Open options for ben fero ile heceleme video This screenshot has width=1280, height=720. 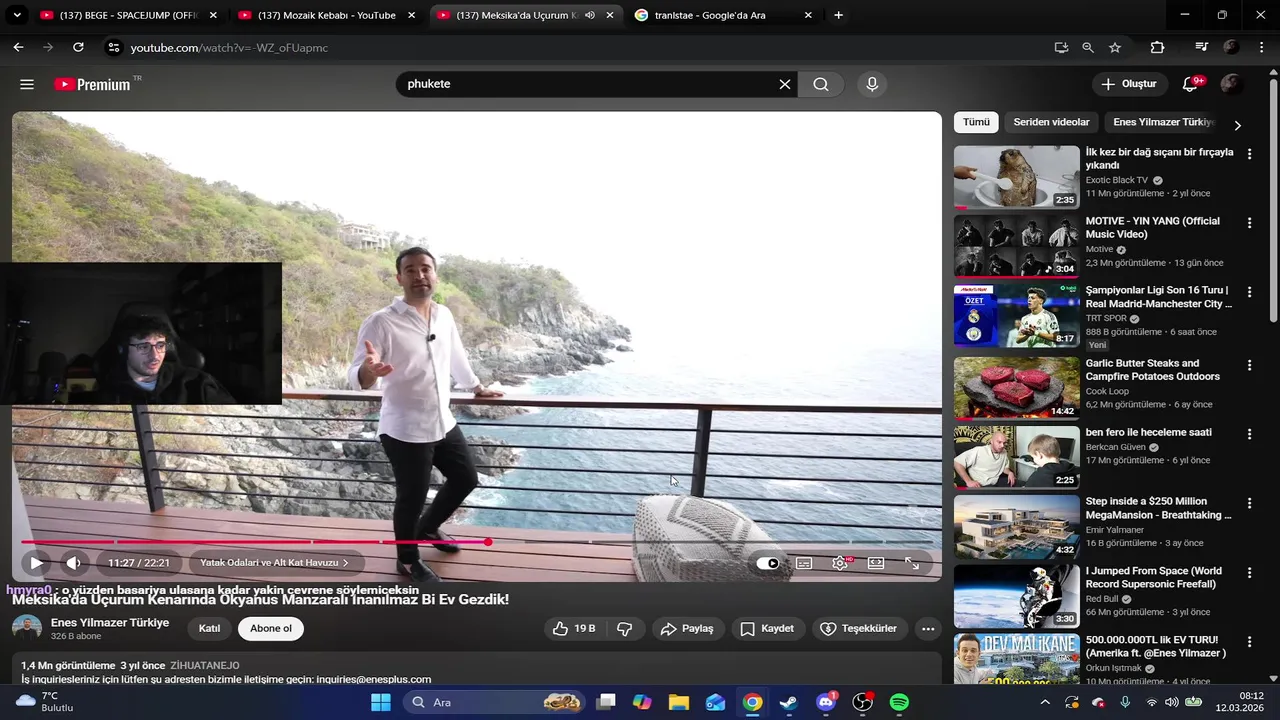pos(1249,434)
